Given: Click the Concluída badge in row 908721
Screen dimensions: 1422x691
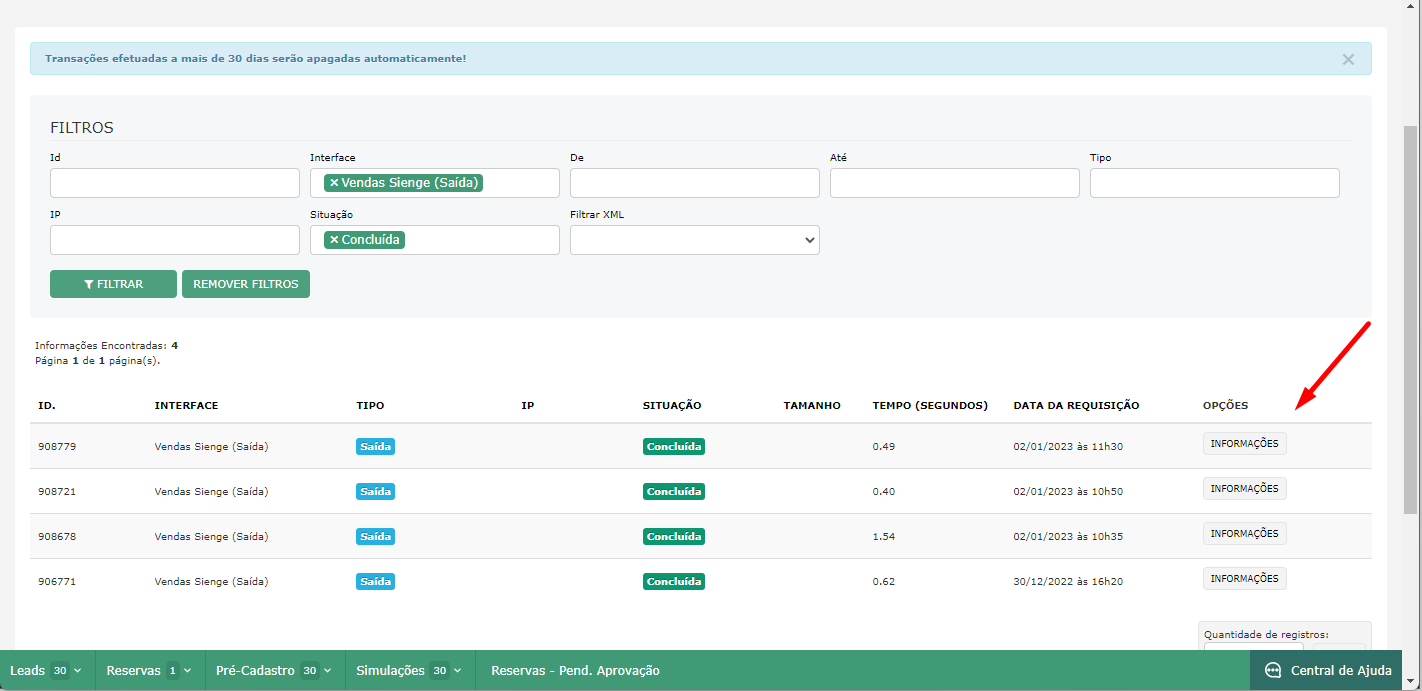Looking at the screenshot, I should coord(674,492).
